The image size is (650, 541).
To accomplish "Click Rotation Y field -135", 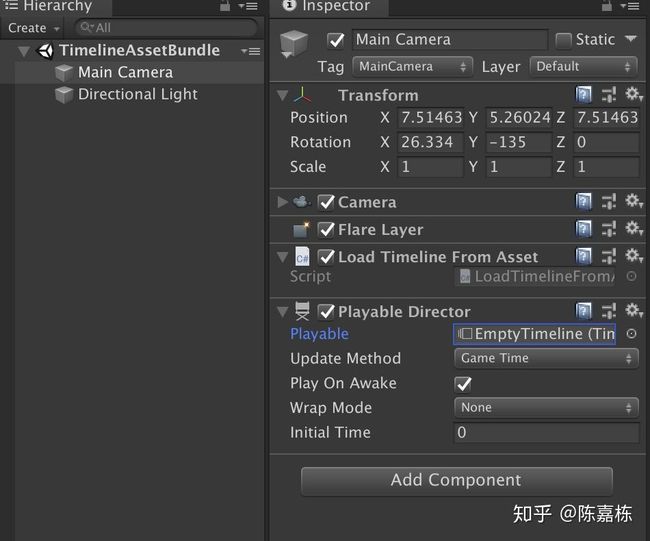I will pyautogui.click(x=519, y=142).
